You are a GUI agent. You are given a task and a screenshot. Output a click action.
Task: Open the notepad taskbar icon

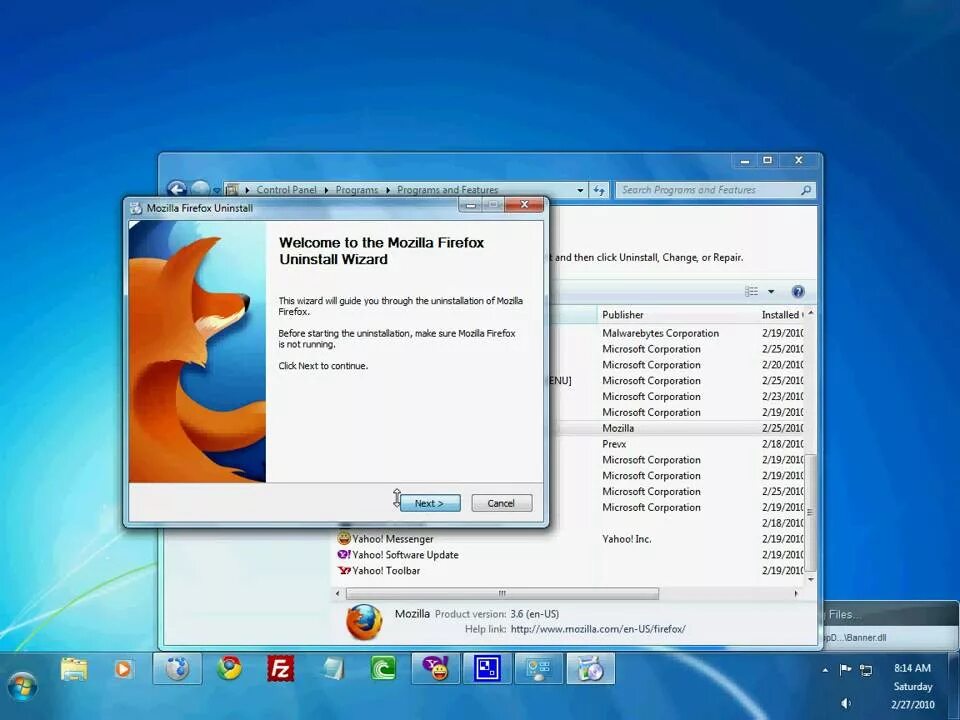click(x=332, y=669)
